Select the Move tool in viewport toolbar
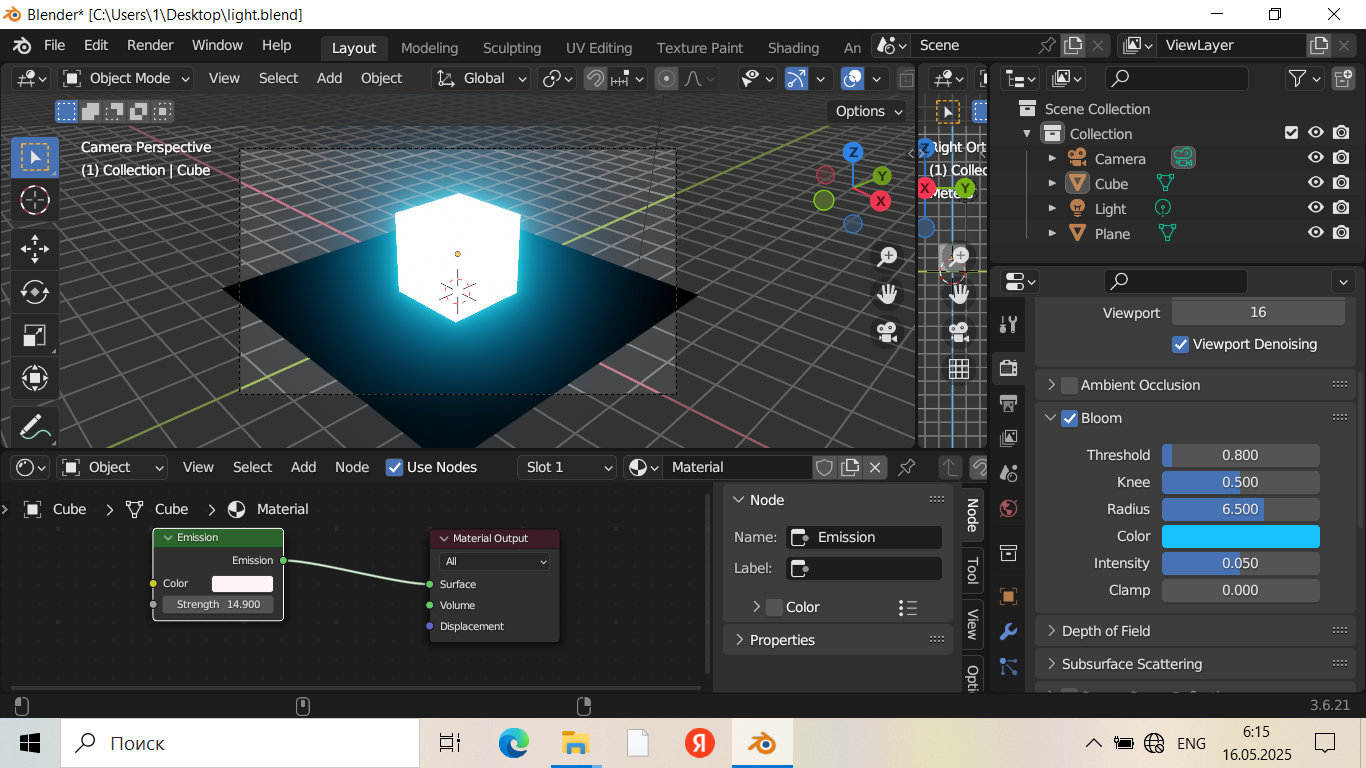Image resolution: width=1366 pixels, height=768 pixels. (x=35, y=248)
